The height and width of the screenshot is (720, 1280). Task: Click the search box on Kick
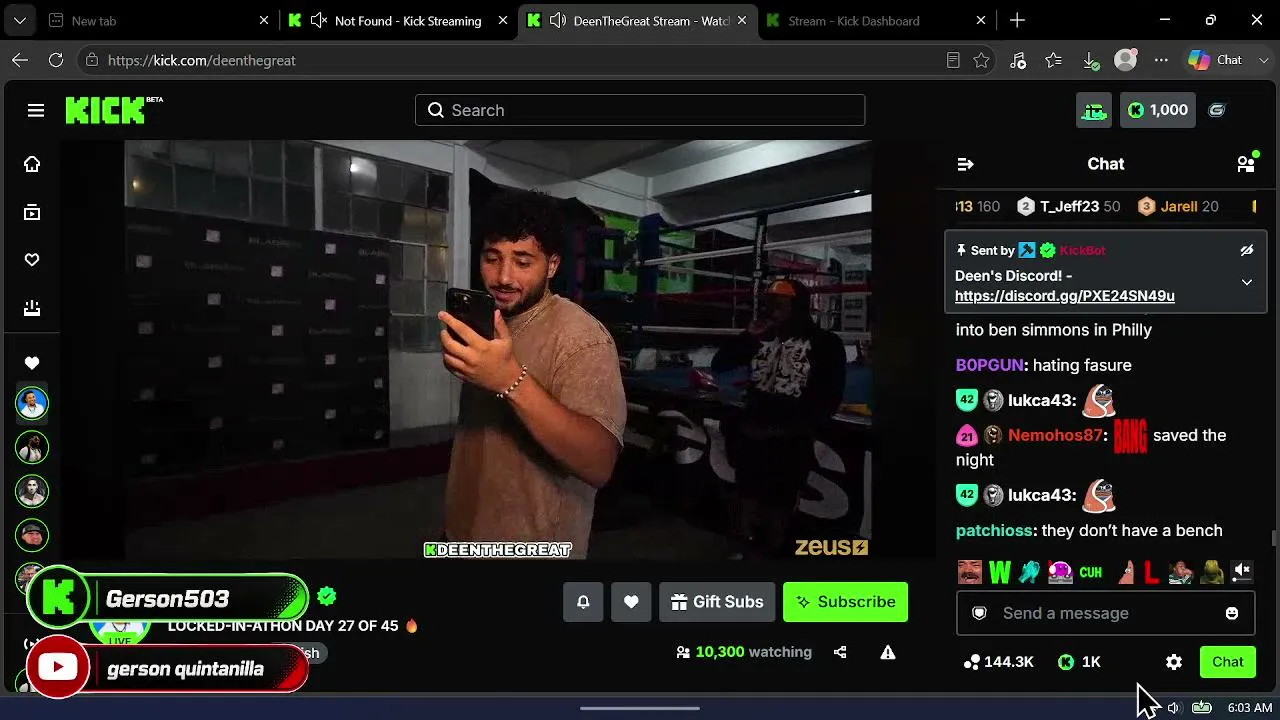(x=640, y=110)
